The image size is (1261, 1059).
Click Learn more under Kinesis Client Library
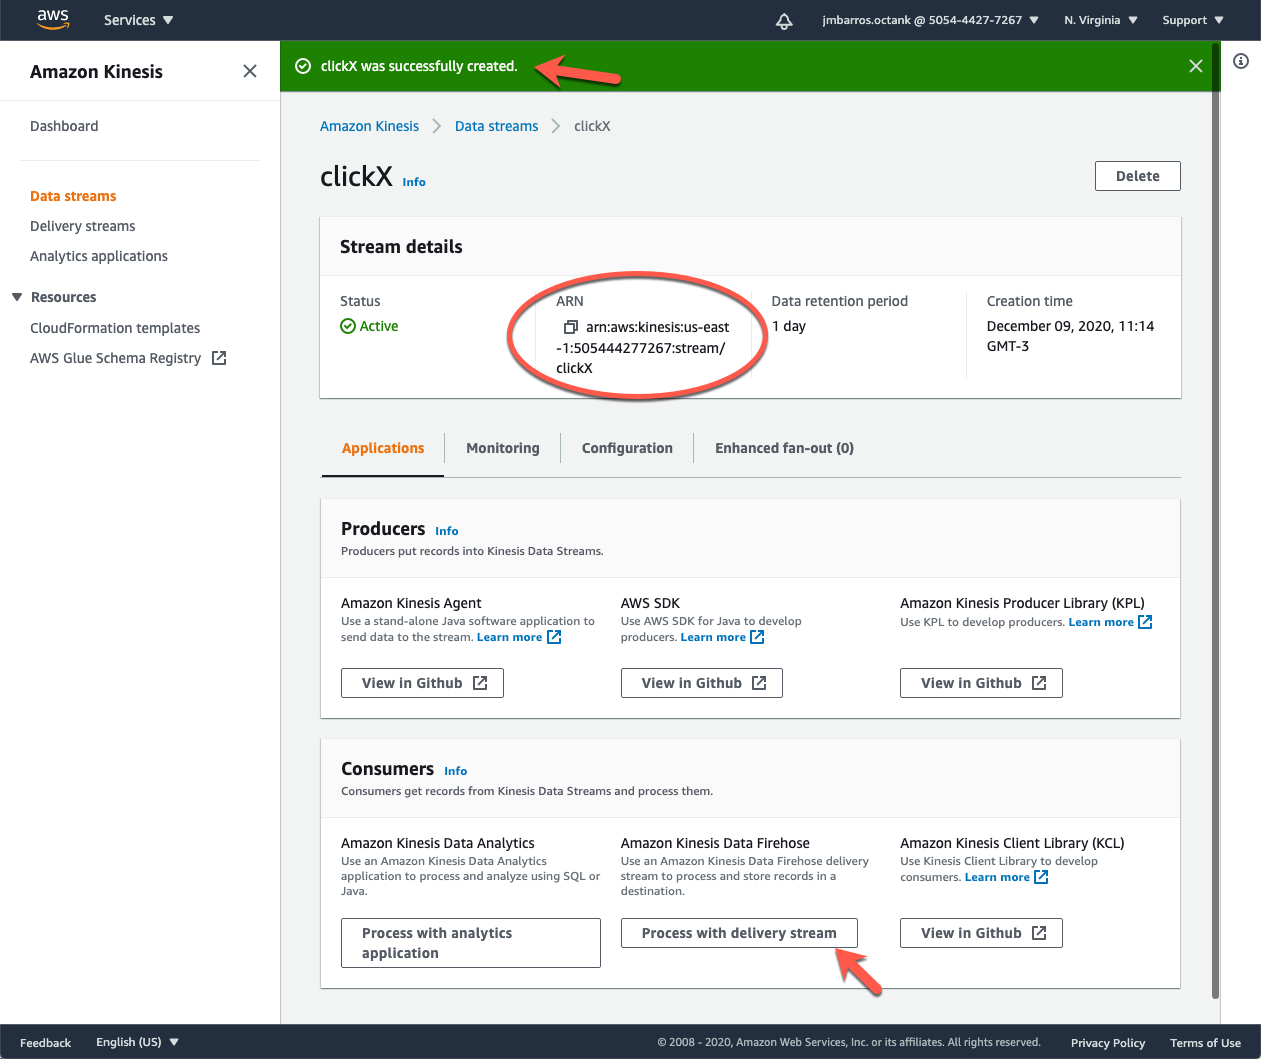click(x=997, y=877)
